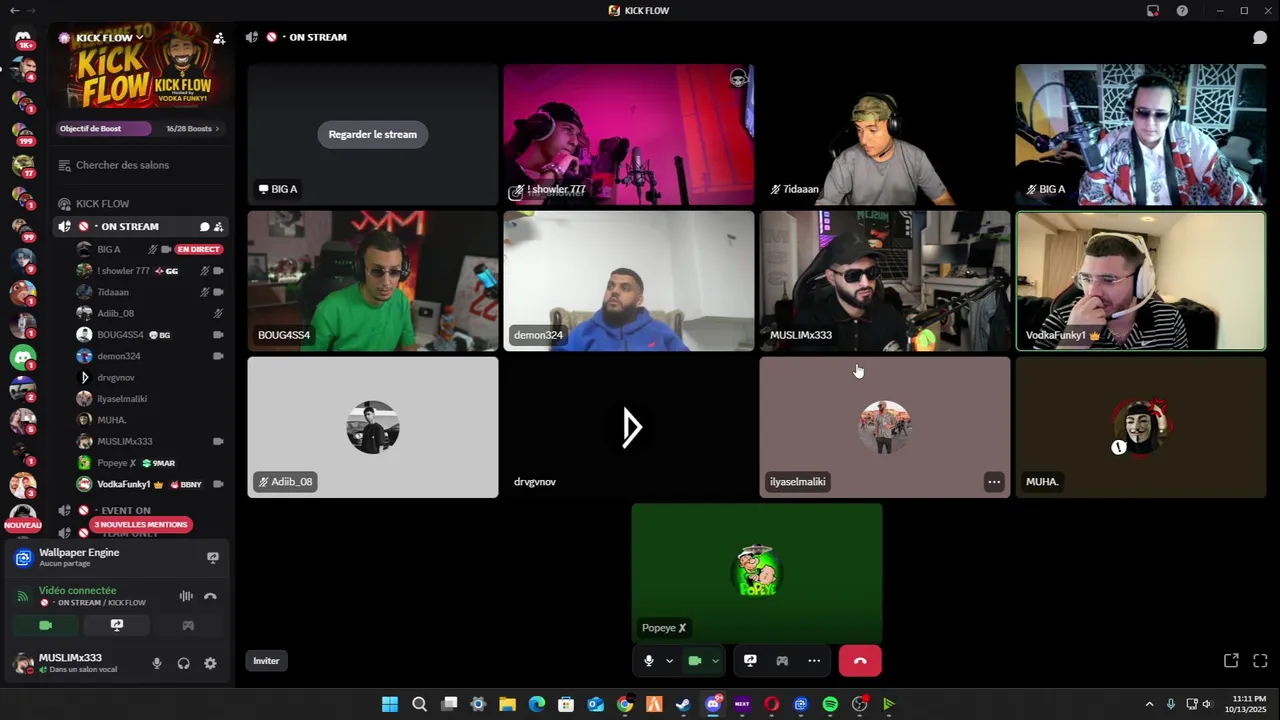1280x720 pixels.
Task: Toggle headphone deafen in user panel
Action: (x=183, y=663)
